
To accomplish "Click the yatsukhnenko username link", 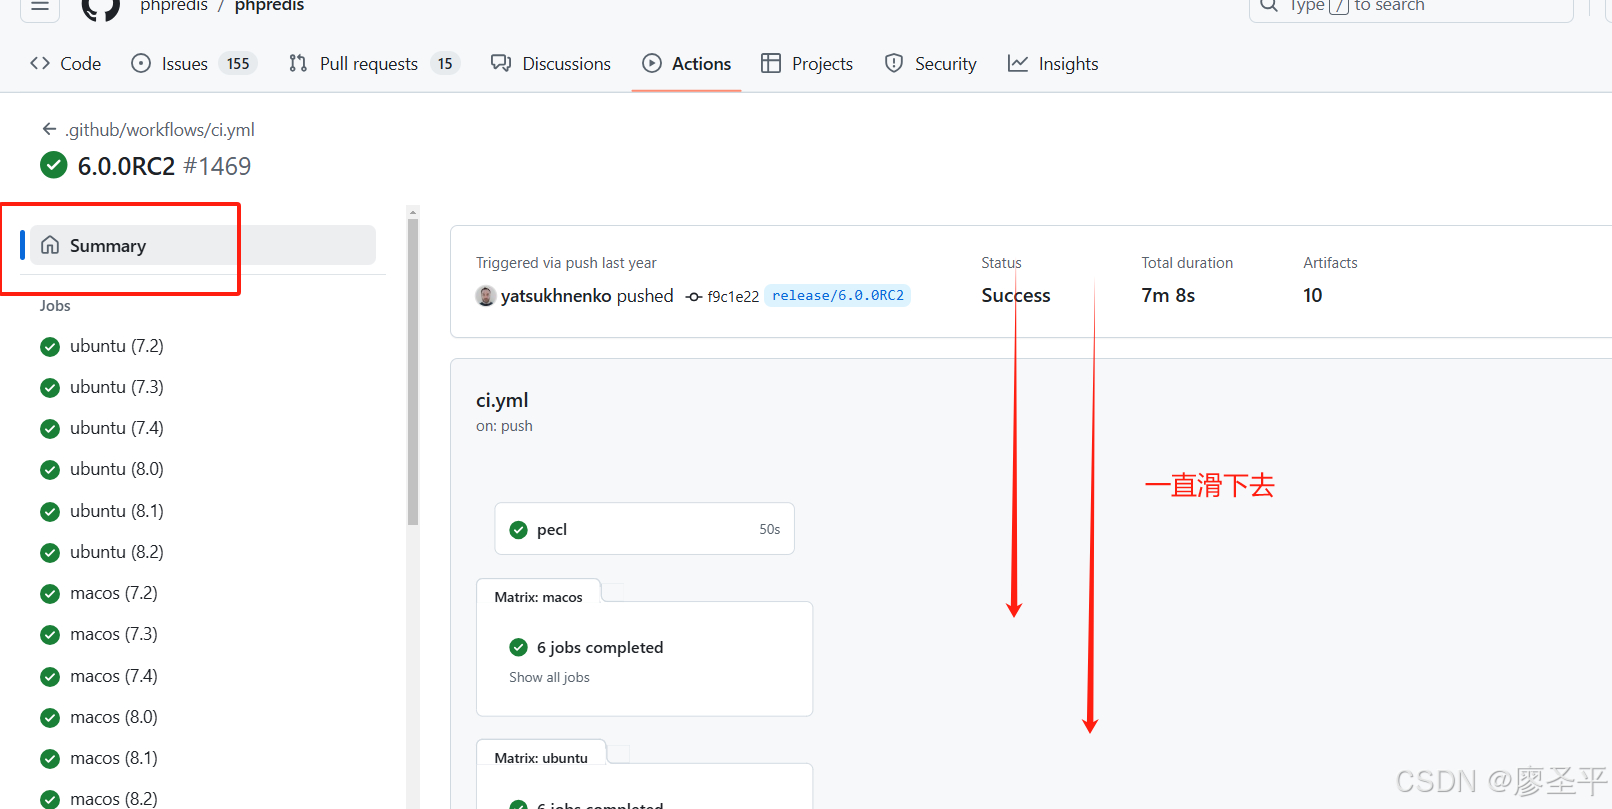I will pyautogui.click(x=556, y=296).
